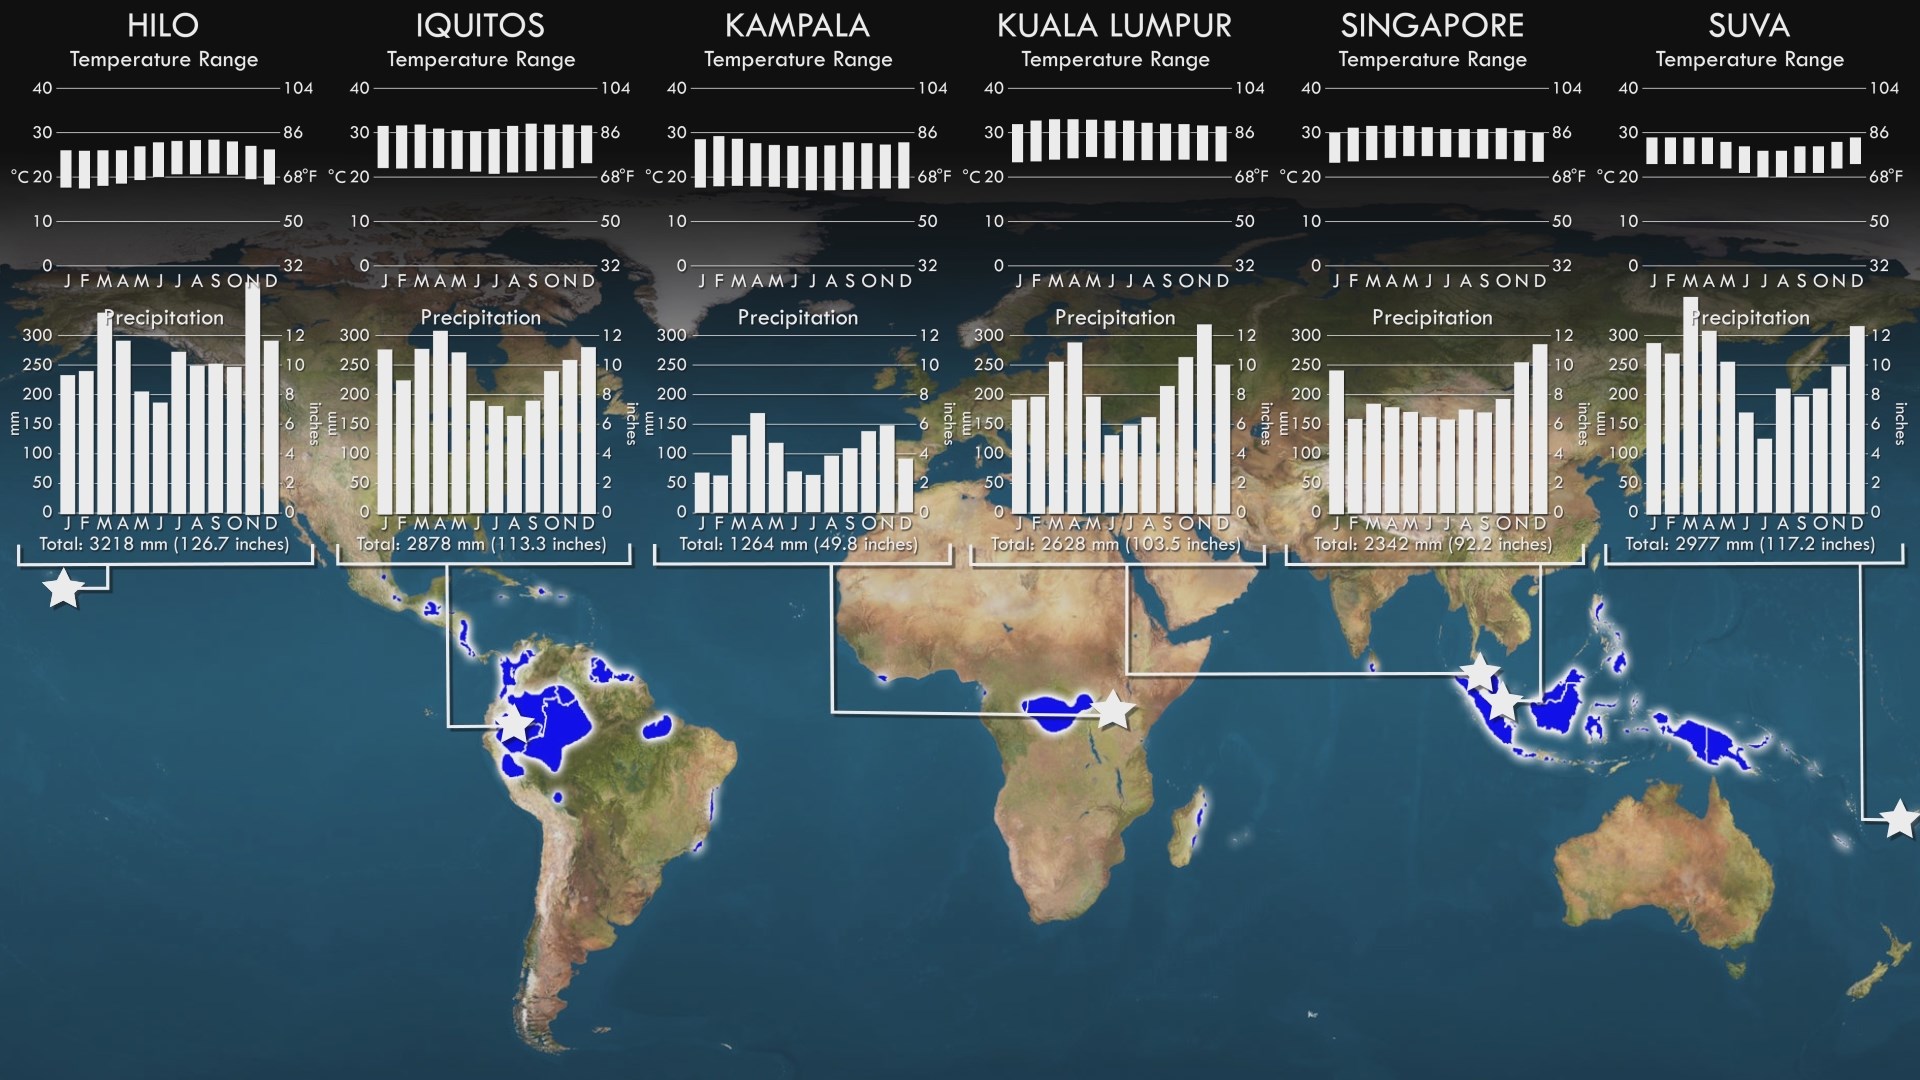The width and height of the screenshot is (1920, 1080).
Task: Click the Suva total rainfall text
Action: pyautogui.click(x=1751, y=544)
